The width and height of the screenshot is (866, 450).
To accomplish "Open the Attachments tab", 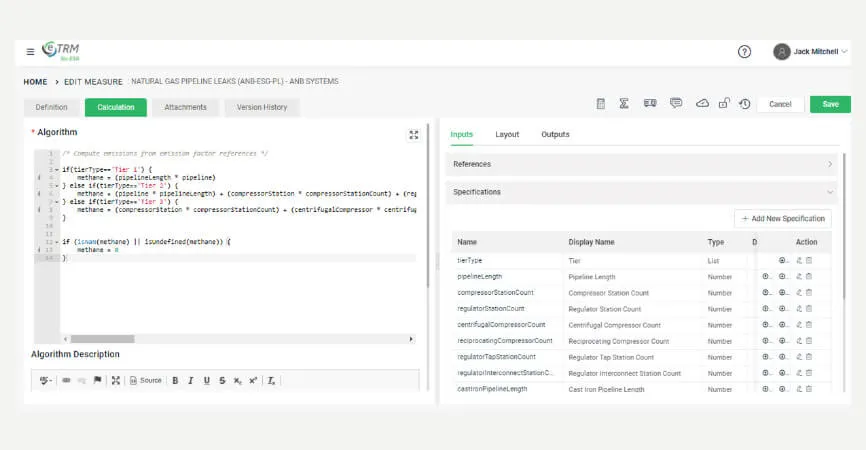I will coord(186,107).
